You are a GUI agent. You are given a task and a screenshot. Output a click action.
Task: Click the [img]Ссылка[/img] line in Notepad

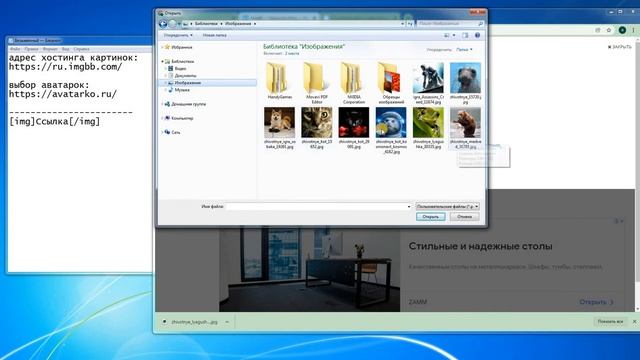[54, 121]
